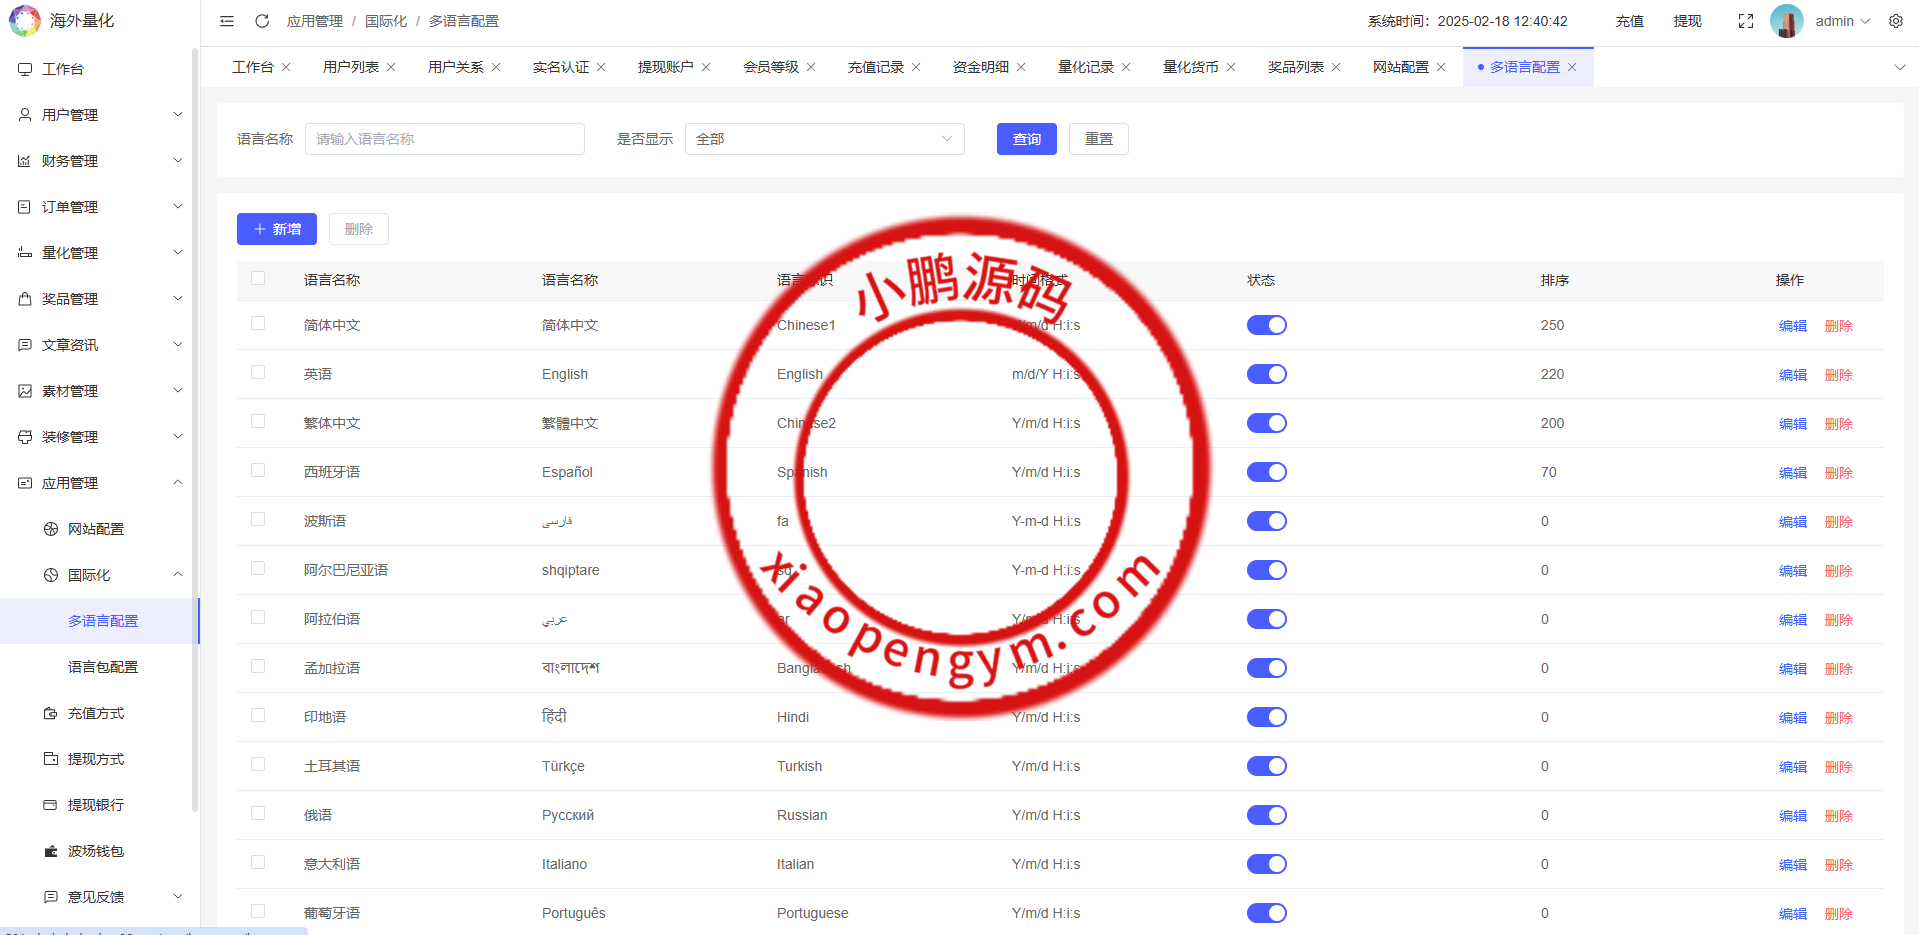Focus the 语言名称 search input field

[x=444, y=139]
